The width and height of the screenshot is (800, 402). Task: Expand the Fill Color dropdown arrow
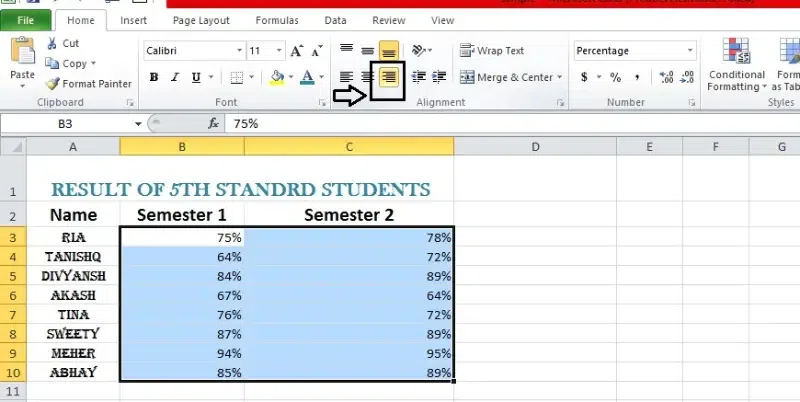[x=291, y=77]
